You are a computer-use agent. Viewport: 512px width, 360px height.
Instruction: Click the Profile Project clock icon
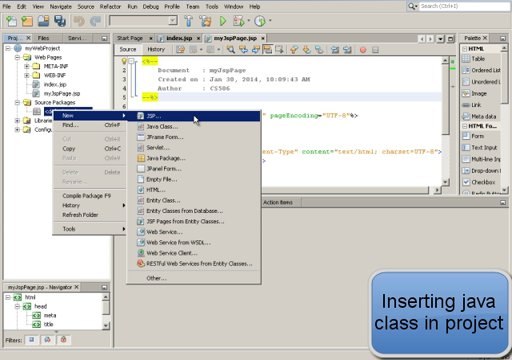coord(260,21)
